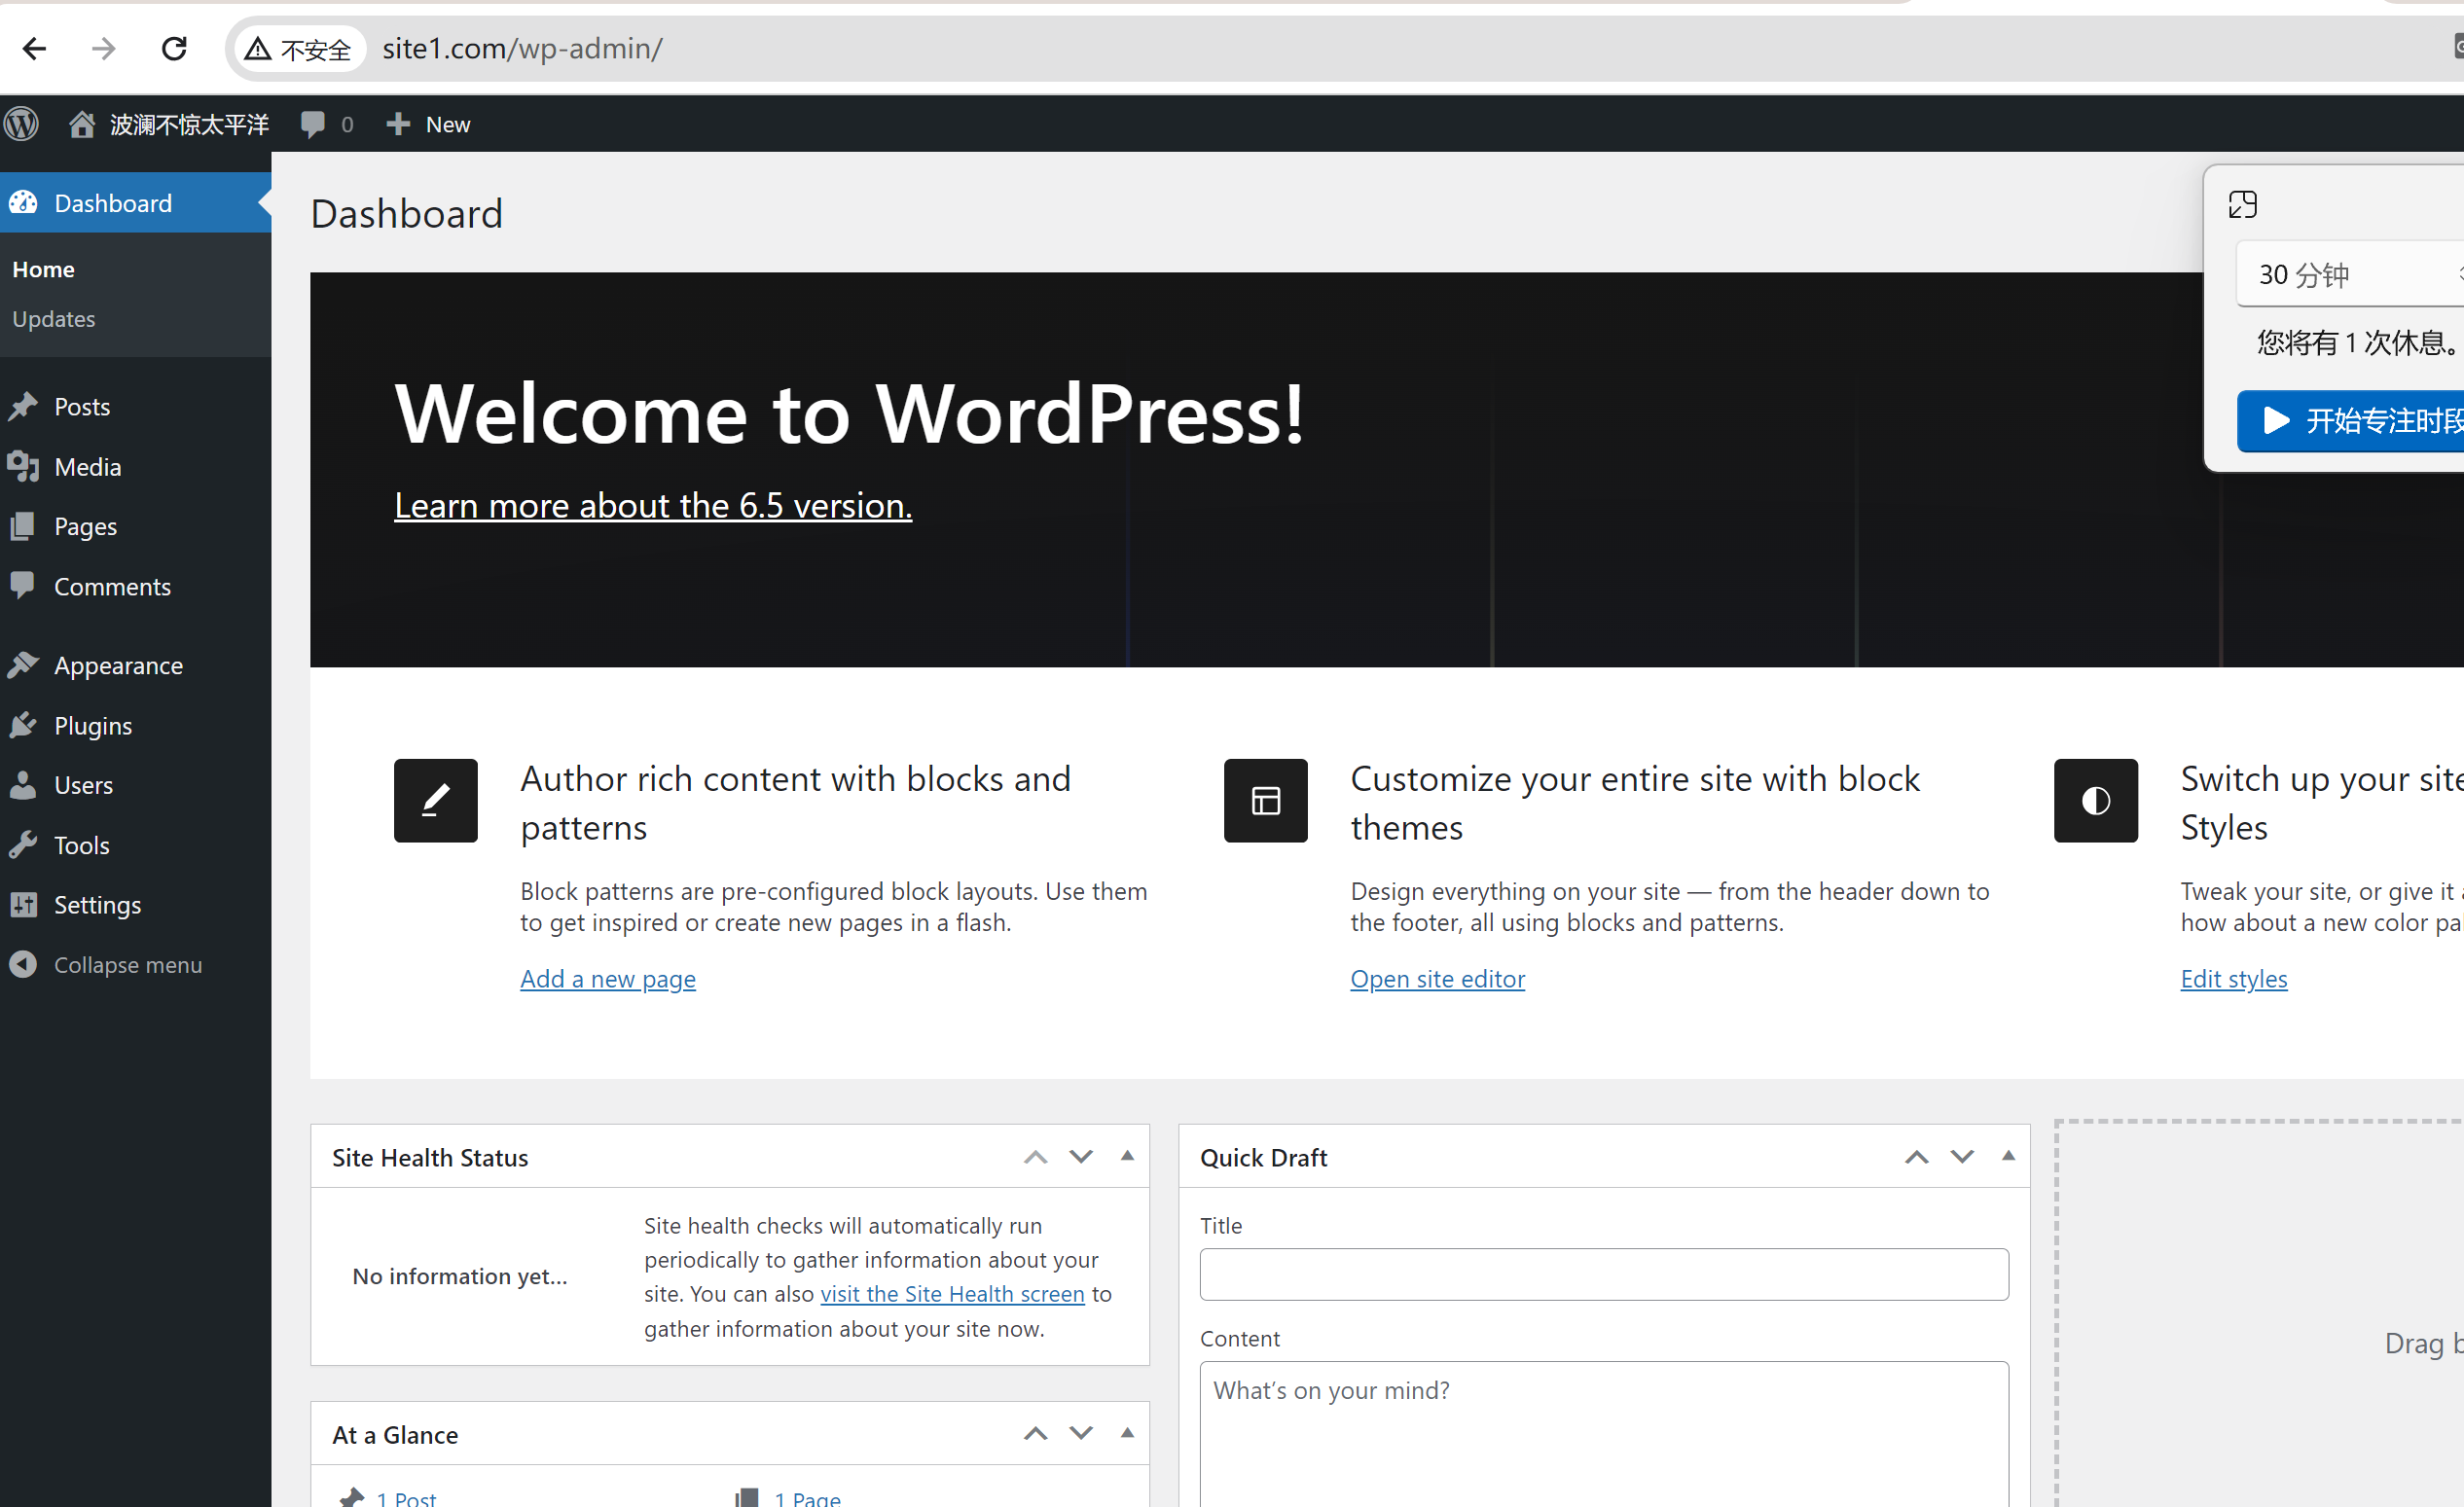
Task: Open the Plugins menu
Action: click(x=93, y=726)
